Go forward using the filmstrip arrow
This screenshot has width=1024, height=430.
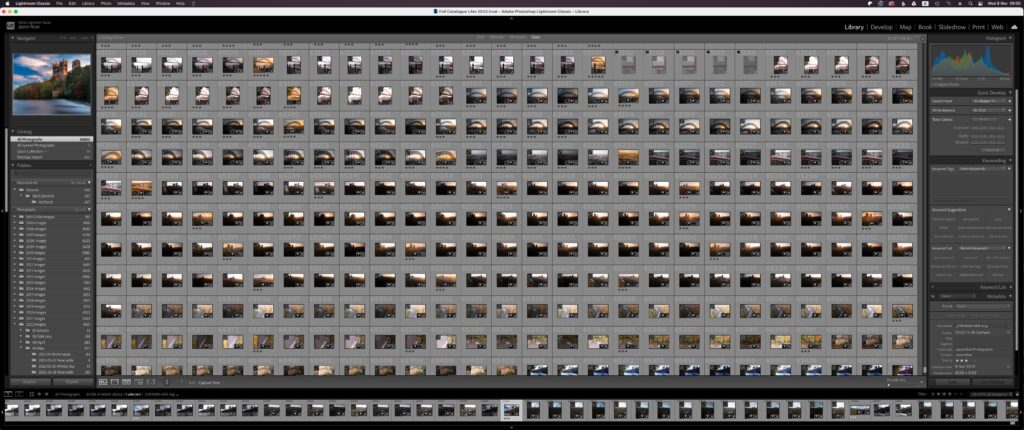click(45, 394)
